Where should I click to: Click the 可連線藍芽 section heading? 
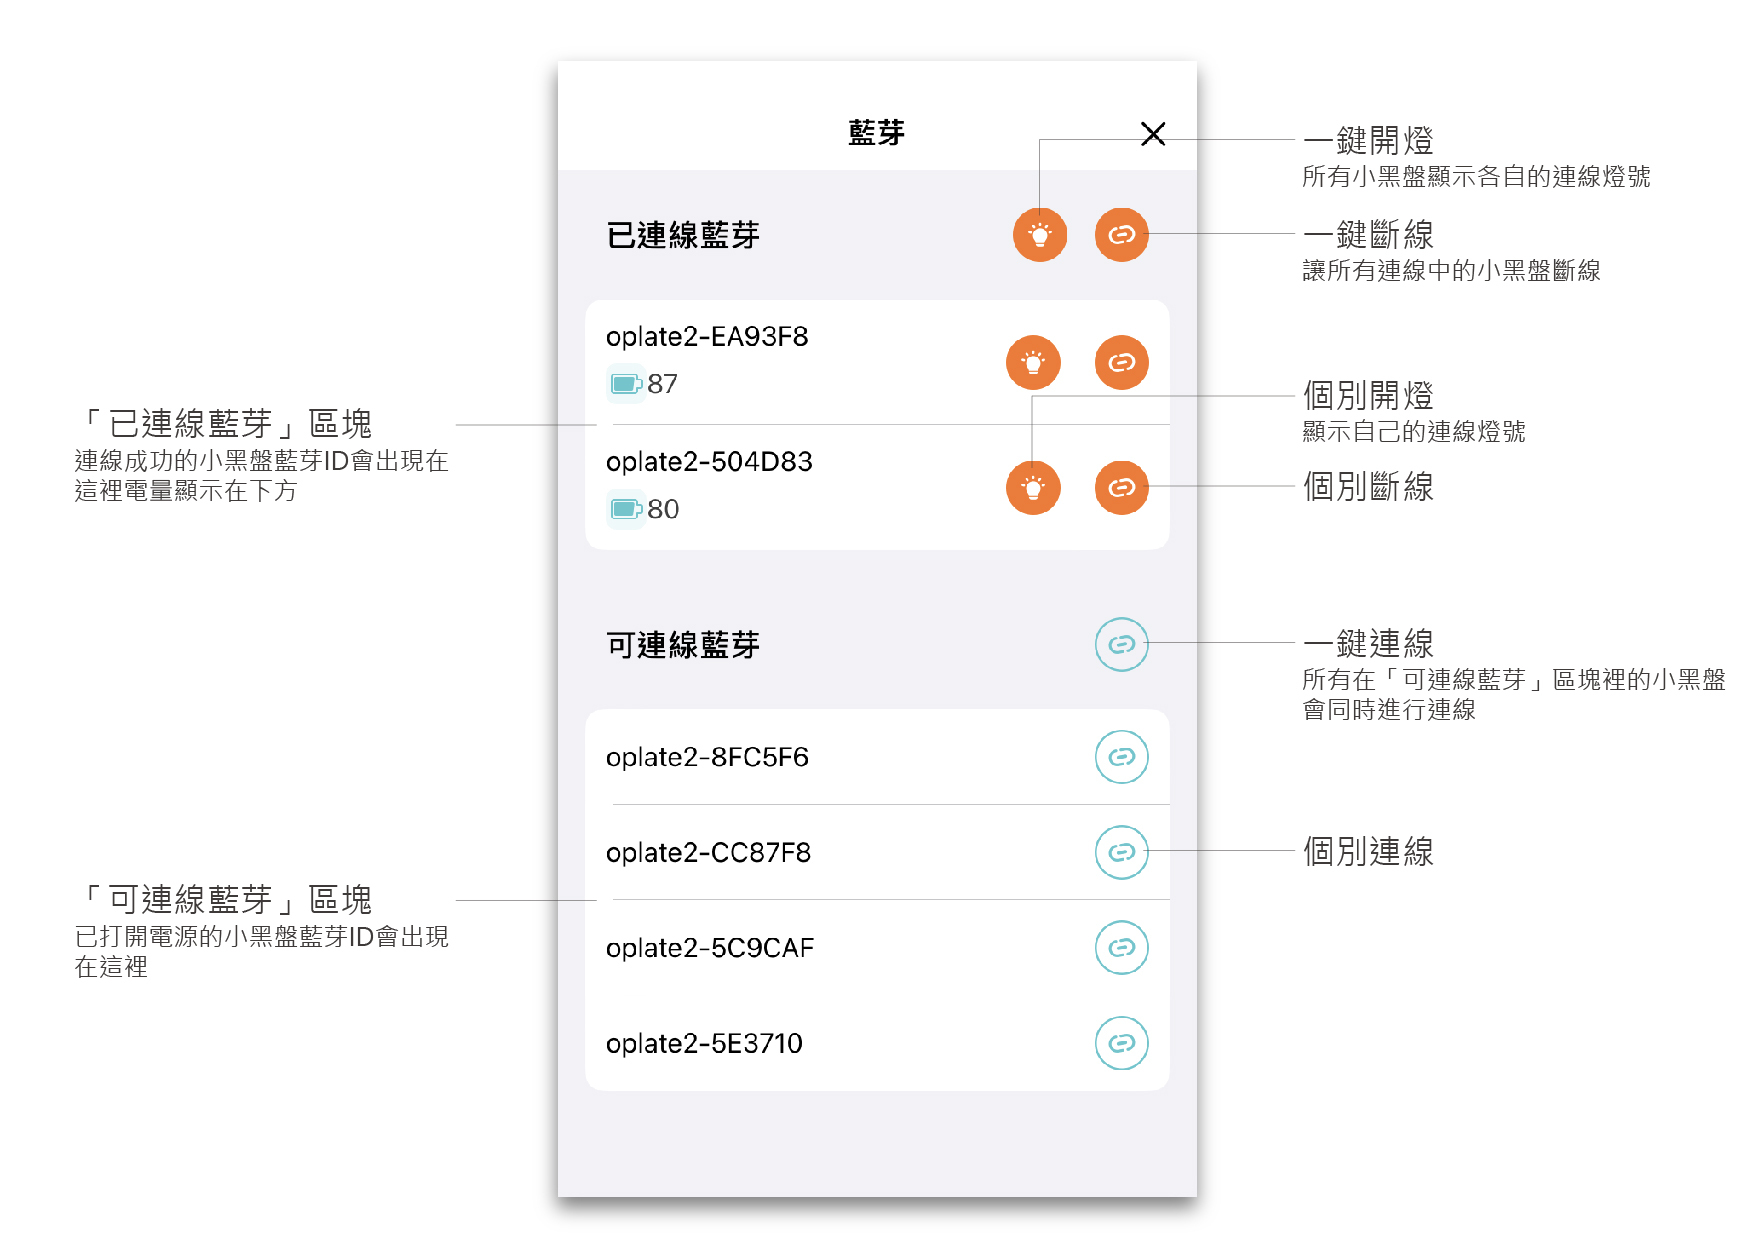(683, 646)
